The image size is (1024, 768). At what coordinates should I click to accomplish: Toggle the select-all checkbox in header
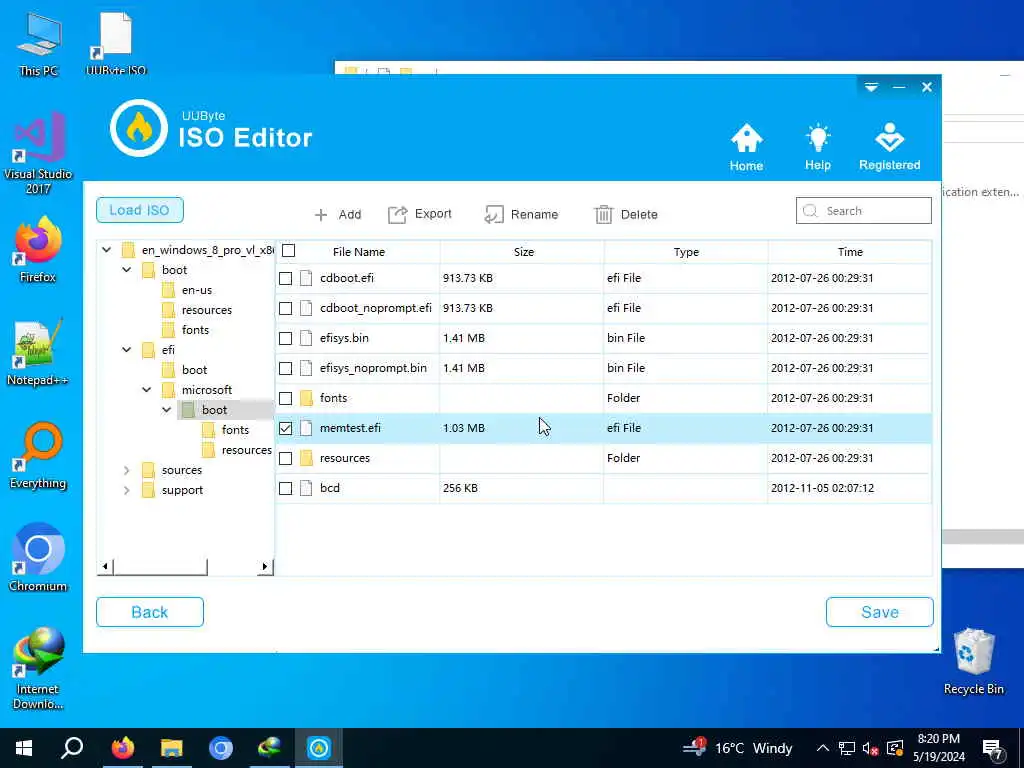(289, 251)
